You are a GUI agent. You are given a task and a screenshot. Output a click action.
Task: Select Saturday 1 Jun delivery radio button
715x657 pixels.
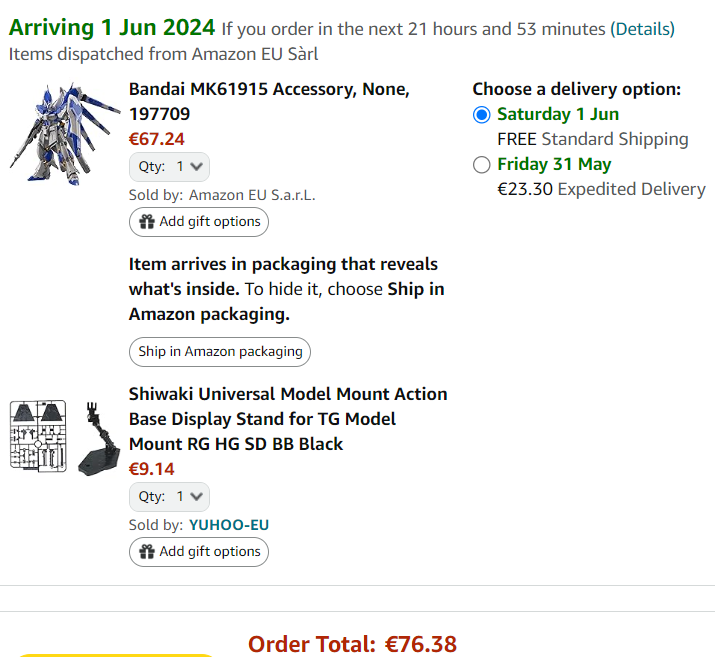482,115
